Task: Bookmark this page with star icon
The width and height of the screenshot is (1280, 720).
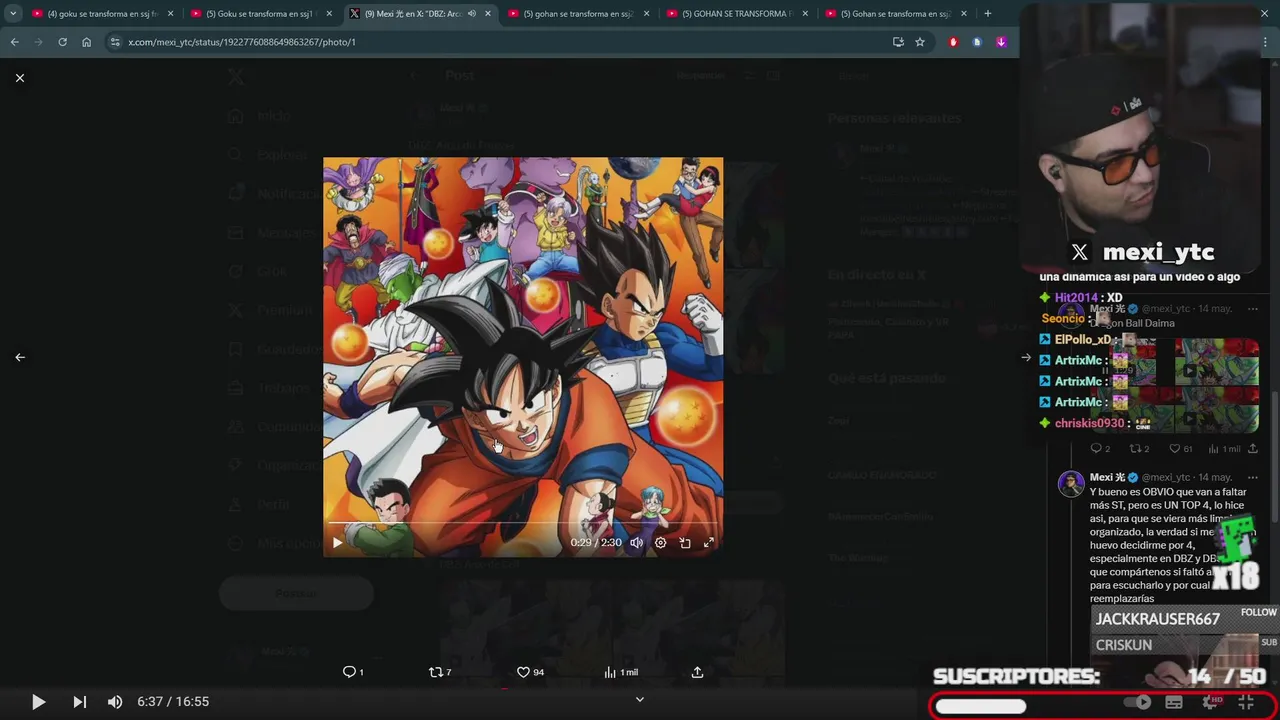Action: click(x=920, y=42)
